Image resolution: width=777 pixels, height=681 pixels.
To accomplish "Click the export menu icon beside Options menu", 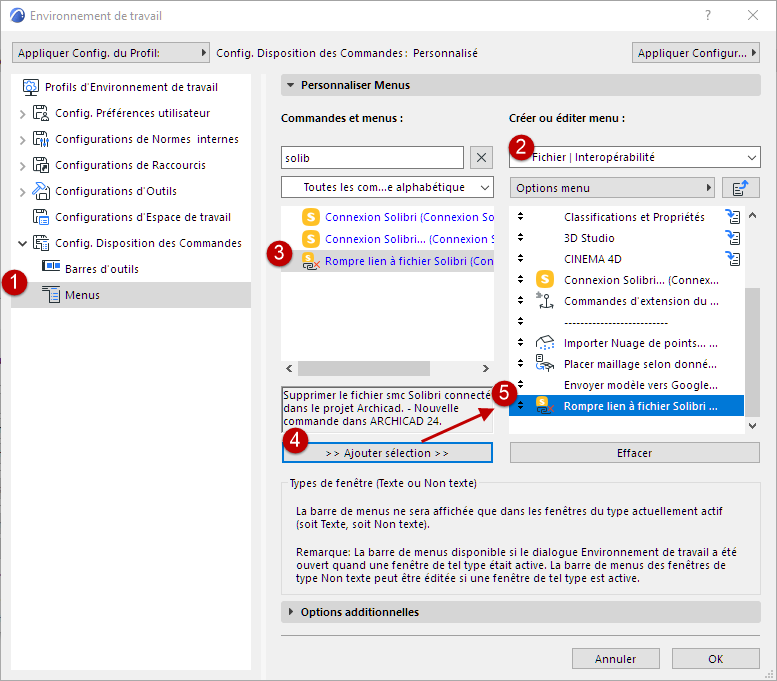I will pos(740,188).
